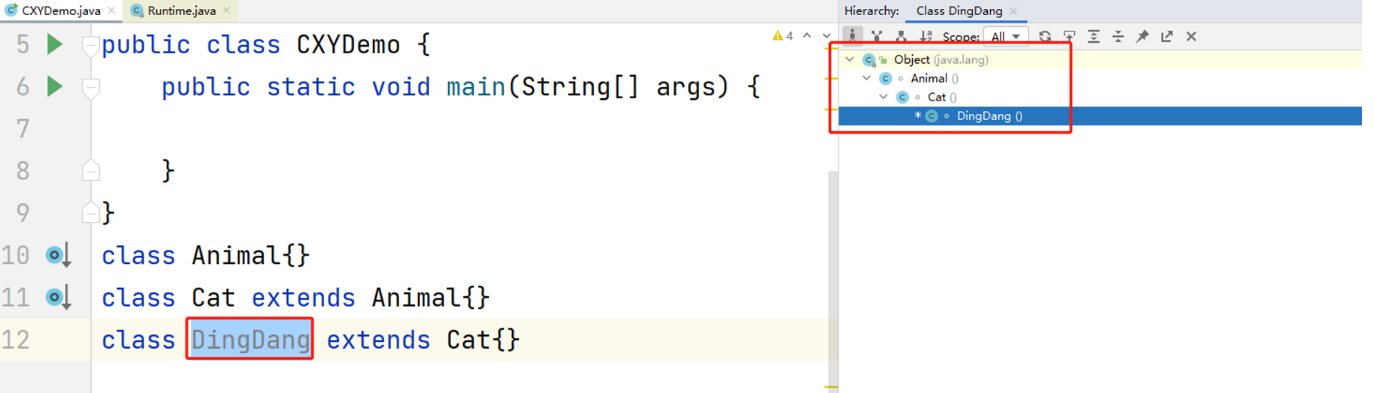
Task: Go to the next highlighted problem arrow
Action: [x=826, y=36]
